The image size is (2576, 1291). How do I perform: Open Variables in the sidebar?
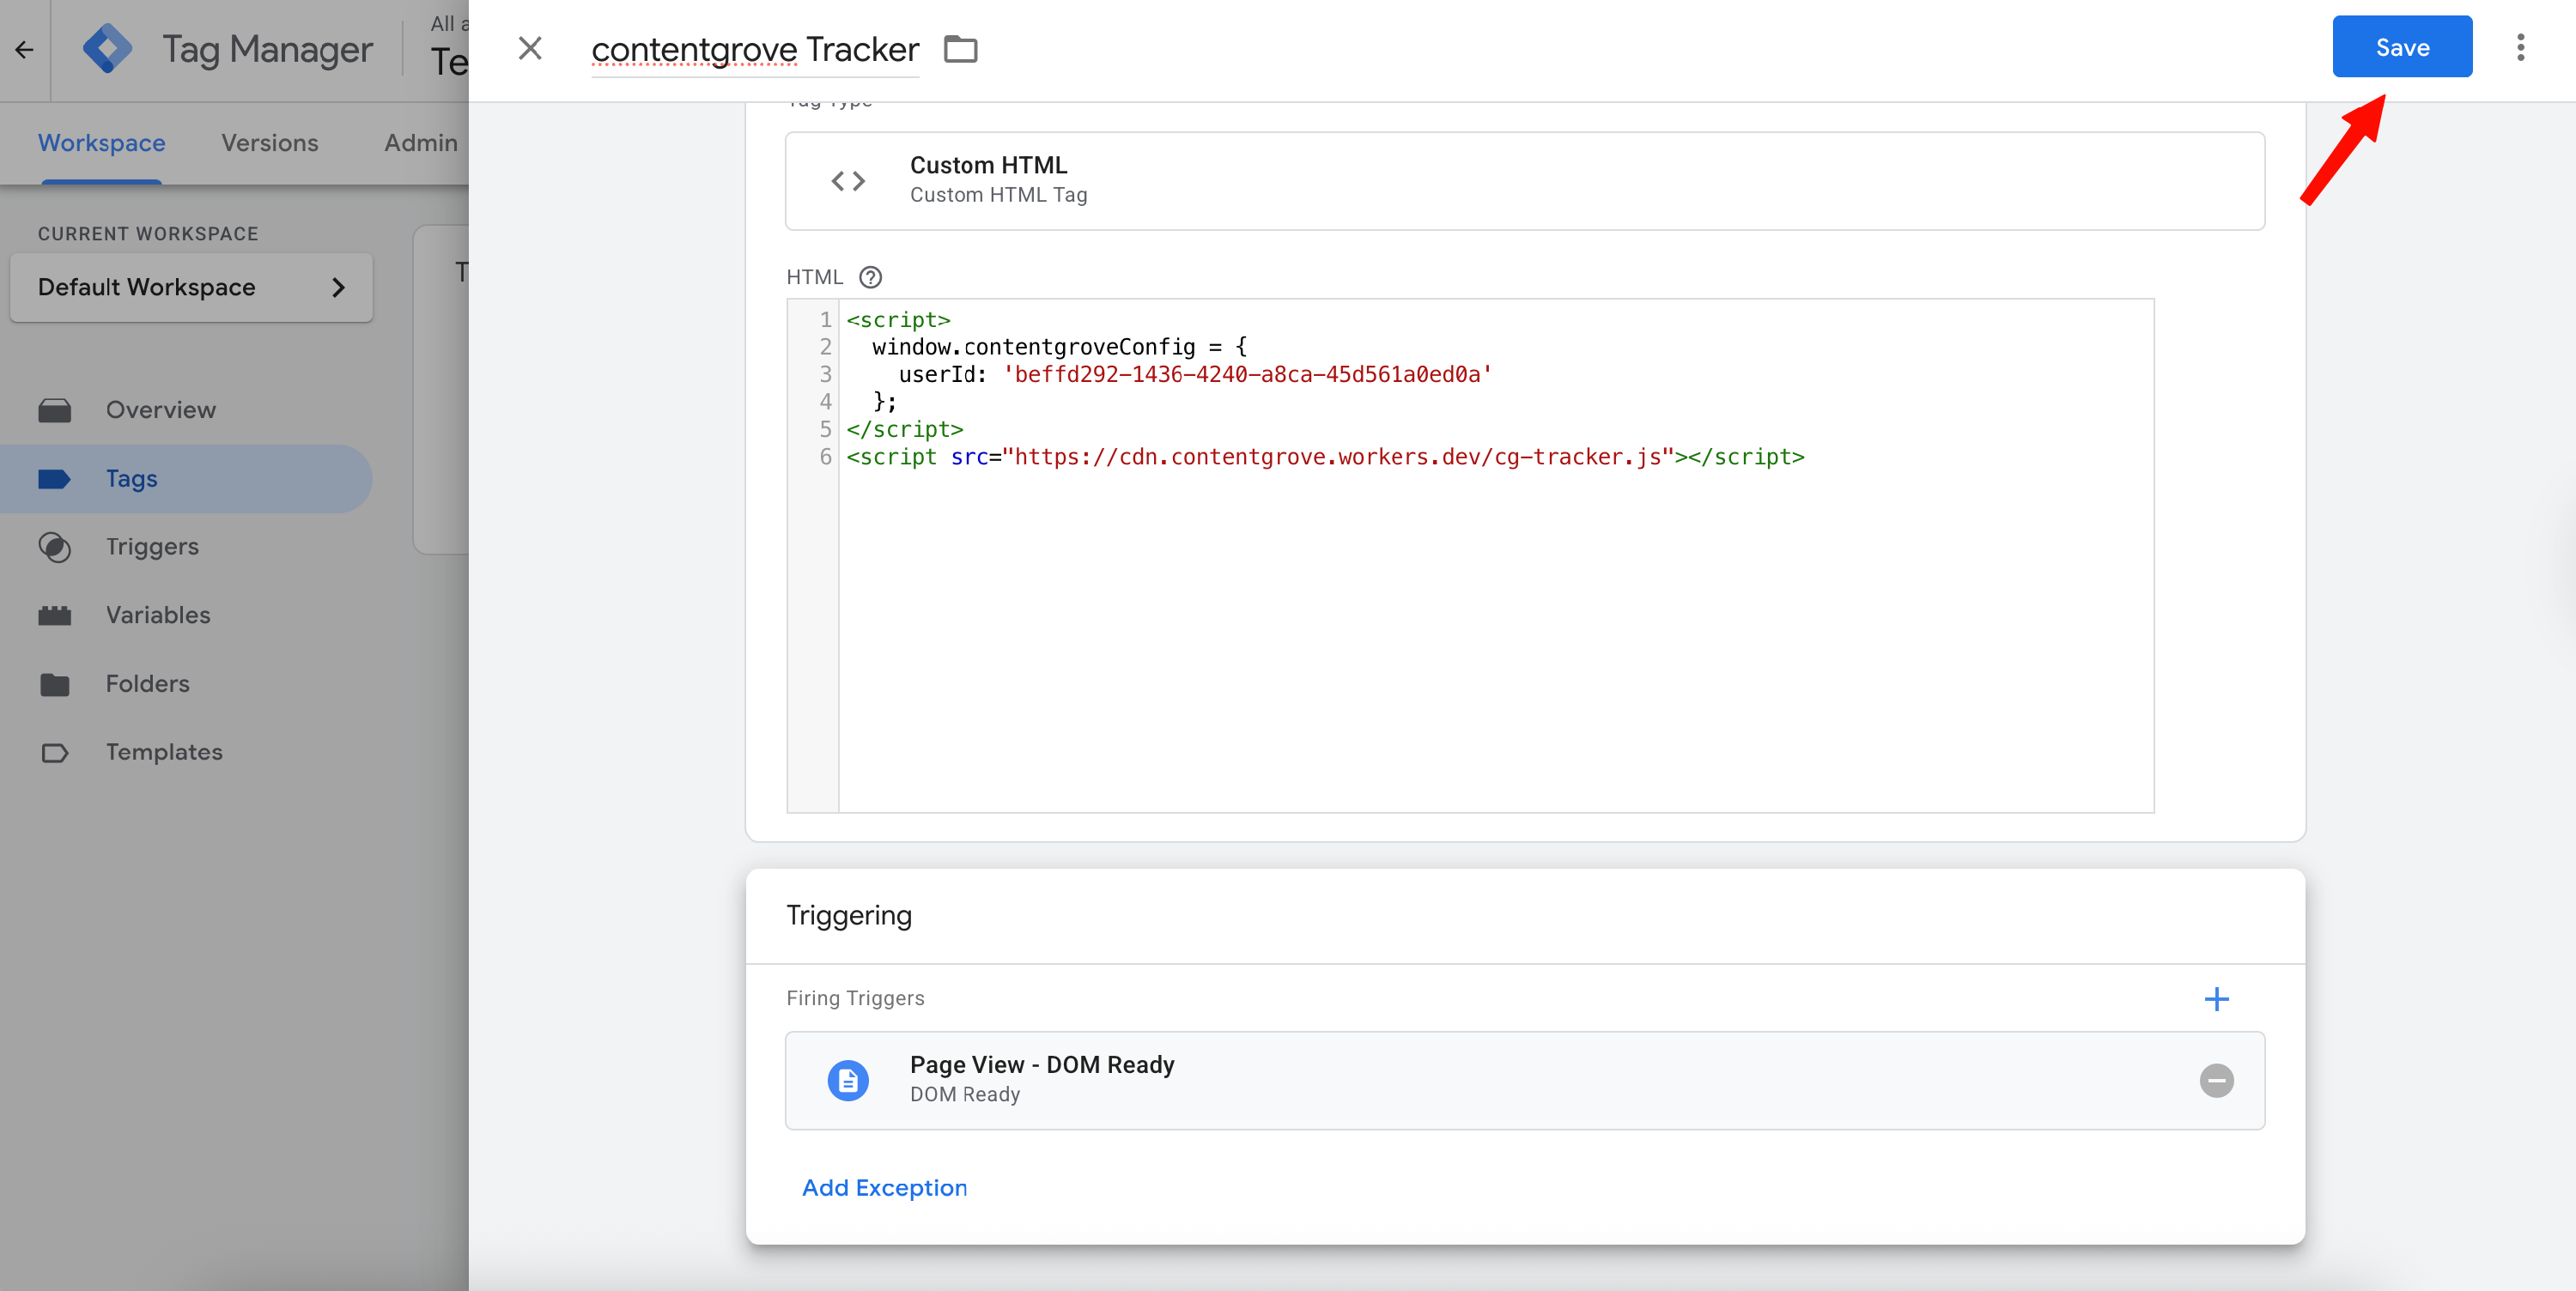[x=158, y=615]
